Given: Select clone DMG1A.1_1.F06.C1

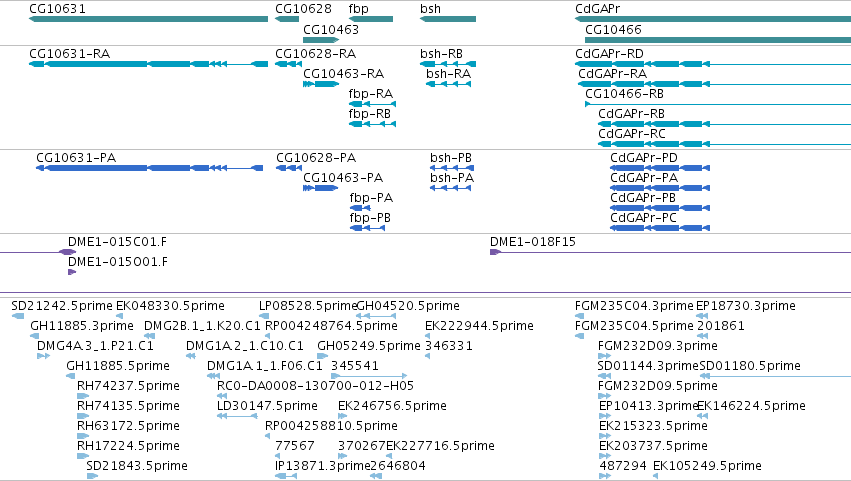Looking at the screenshot, I should pos(213,376).
